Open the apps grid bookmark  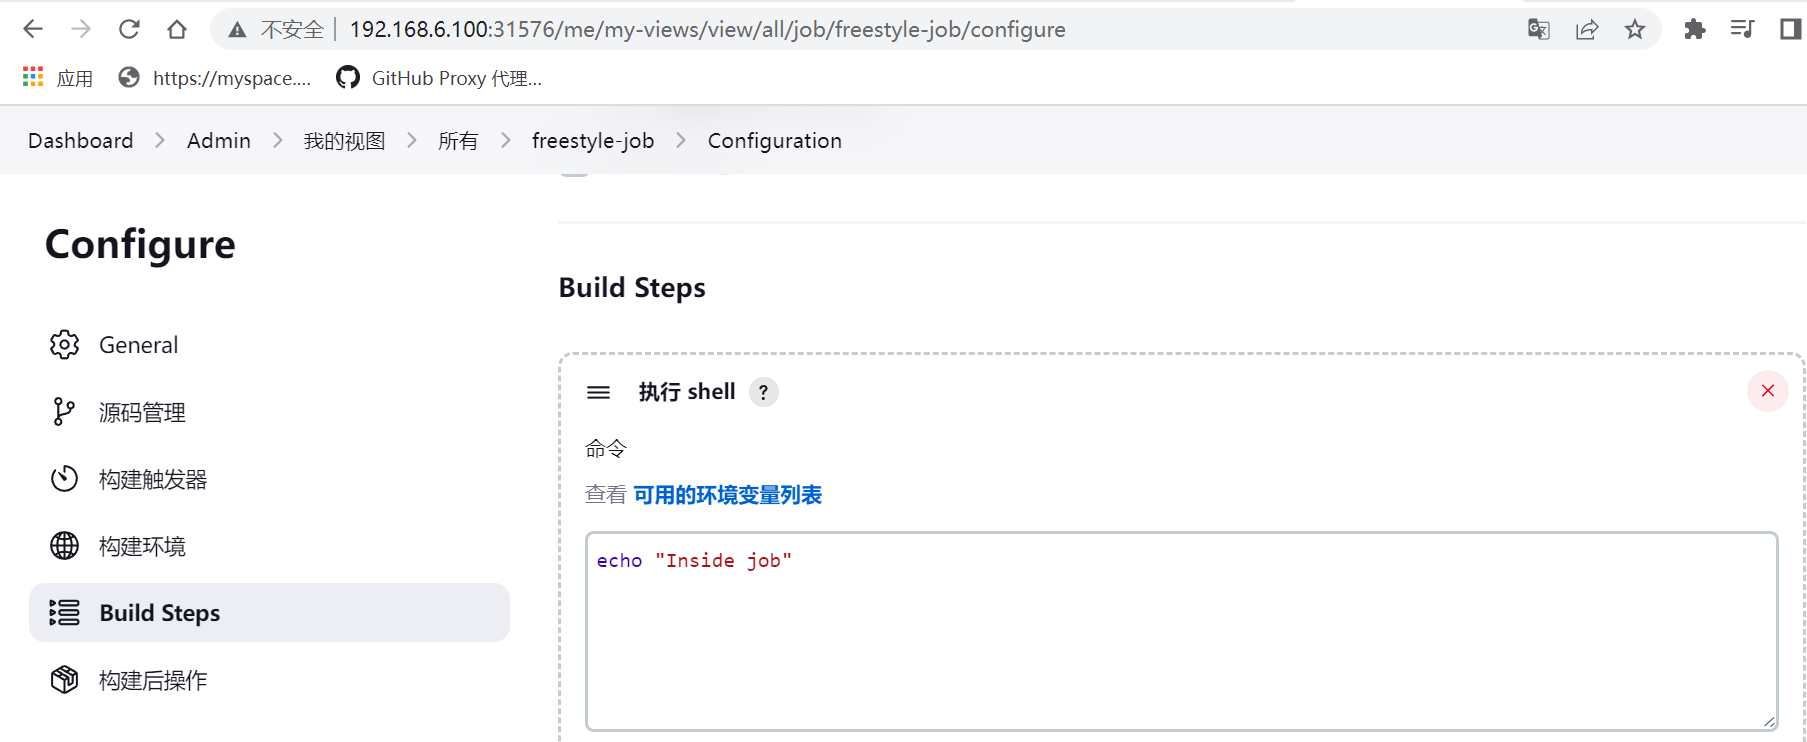coord(58,77)
